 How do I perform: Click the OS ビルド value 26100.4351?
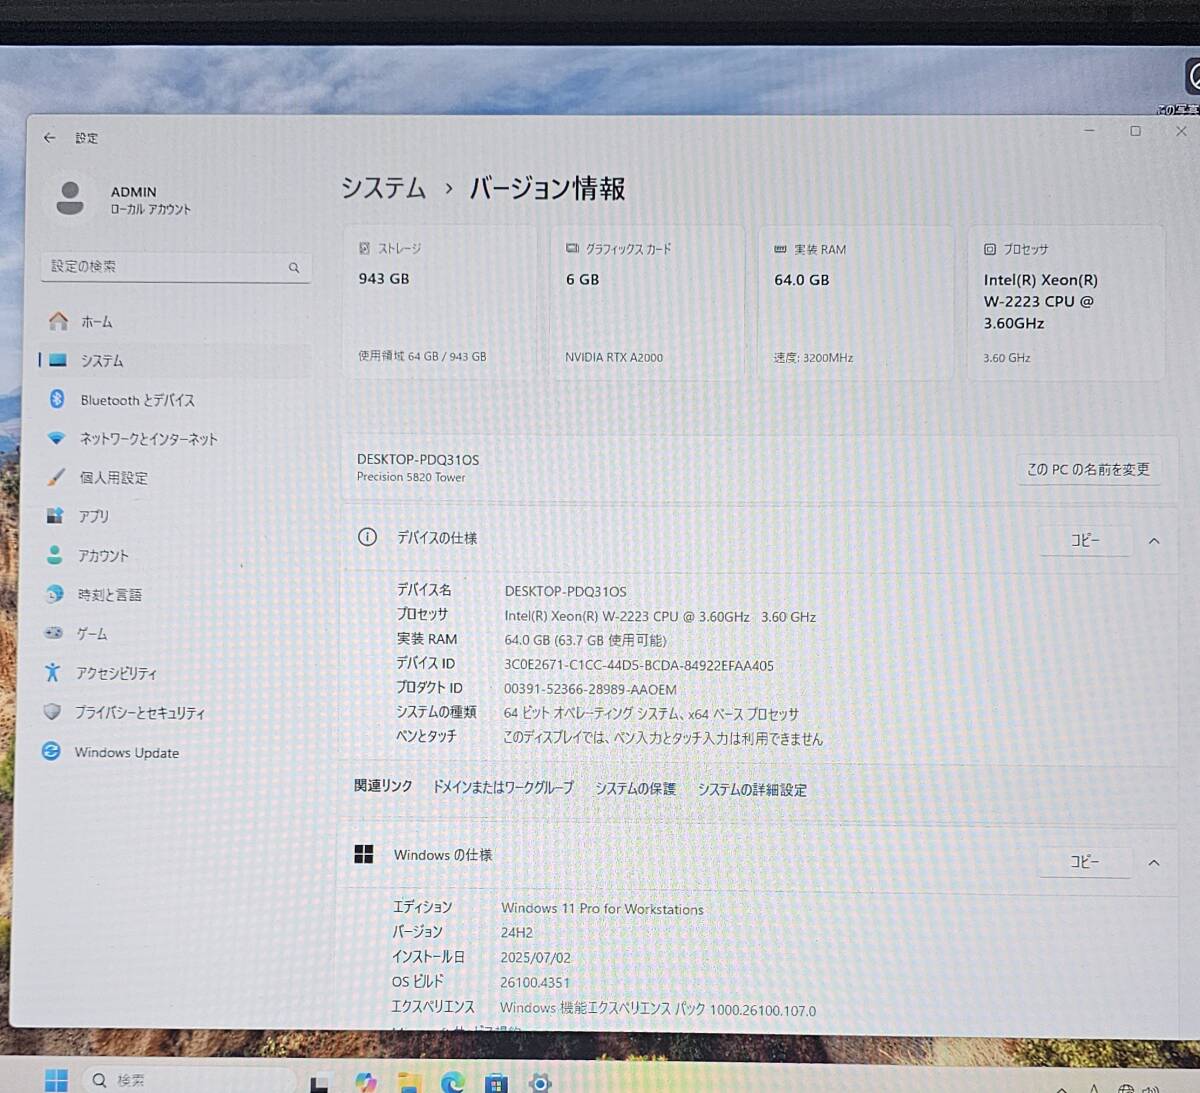tap(535, 982)
